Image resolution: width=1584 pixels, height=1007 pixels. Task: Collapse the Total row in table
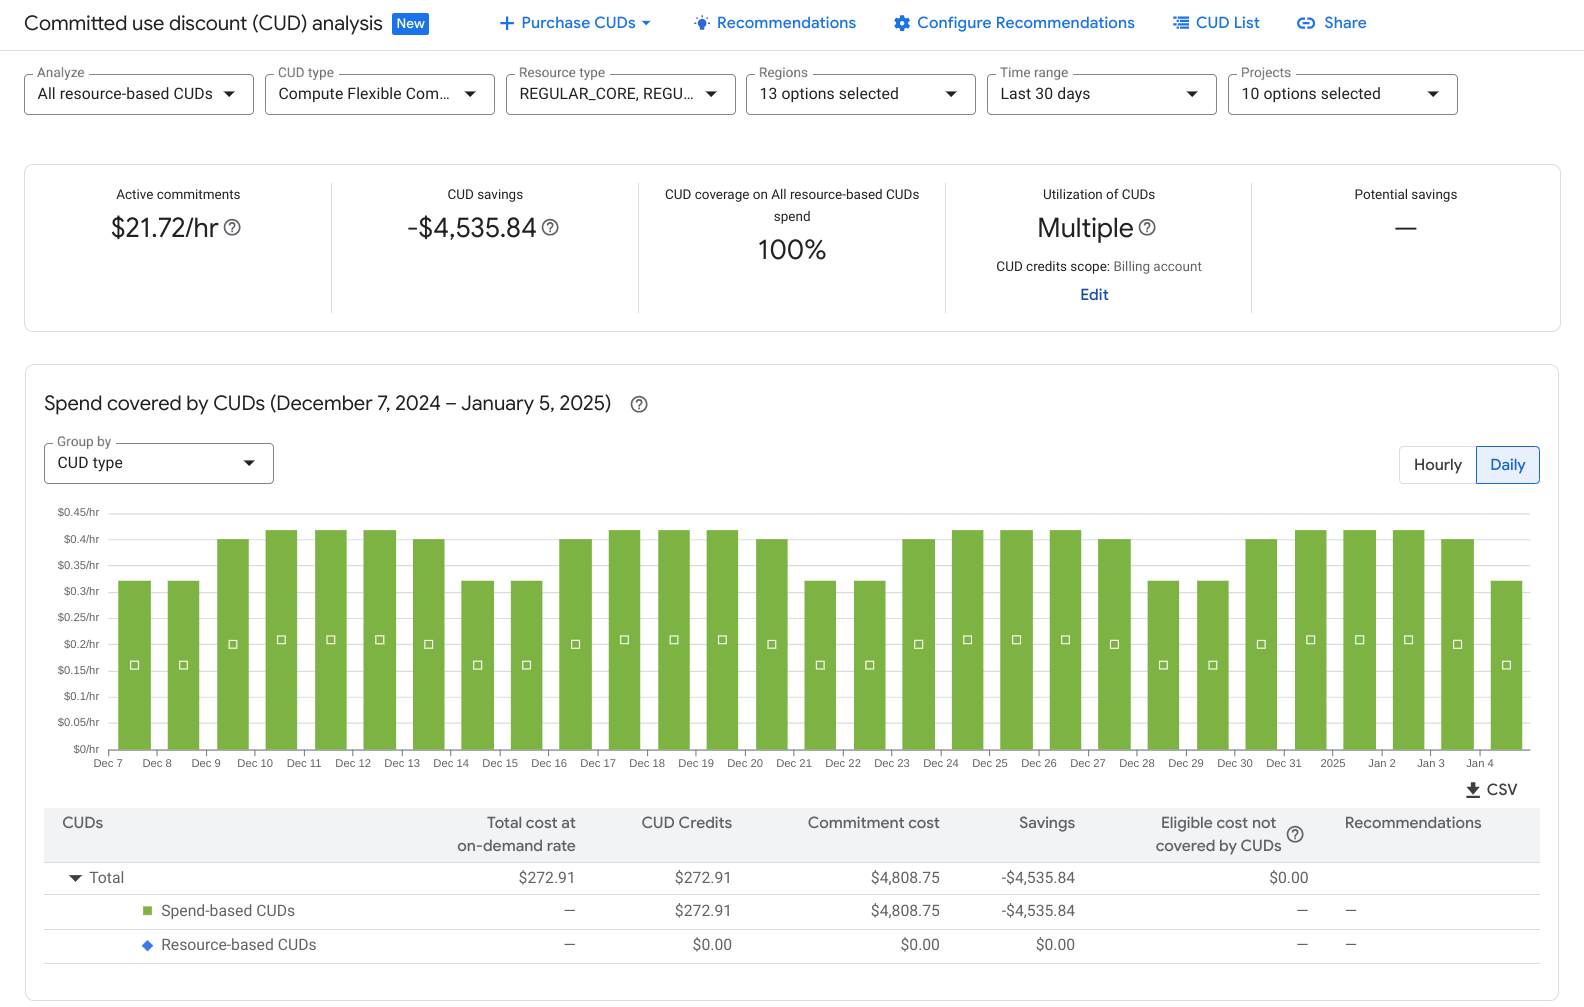(75, 878)
